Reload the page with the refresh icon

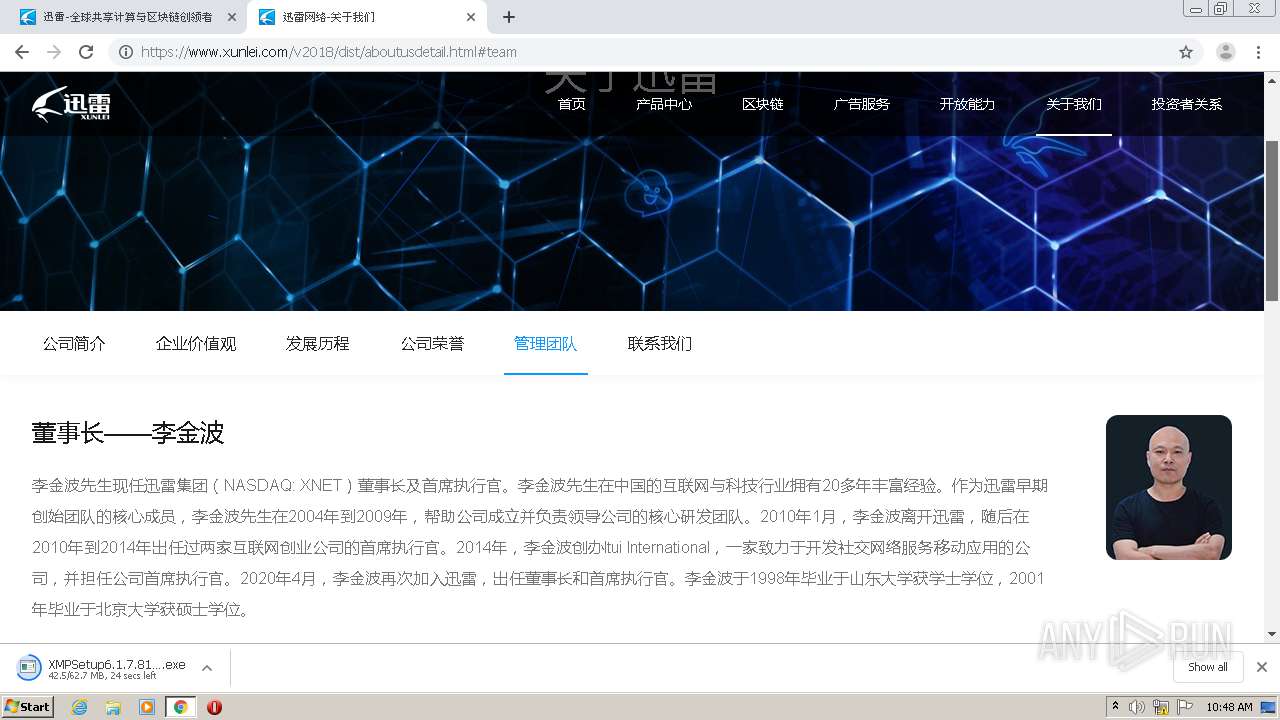pos(86,52)
